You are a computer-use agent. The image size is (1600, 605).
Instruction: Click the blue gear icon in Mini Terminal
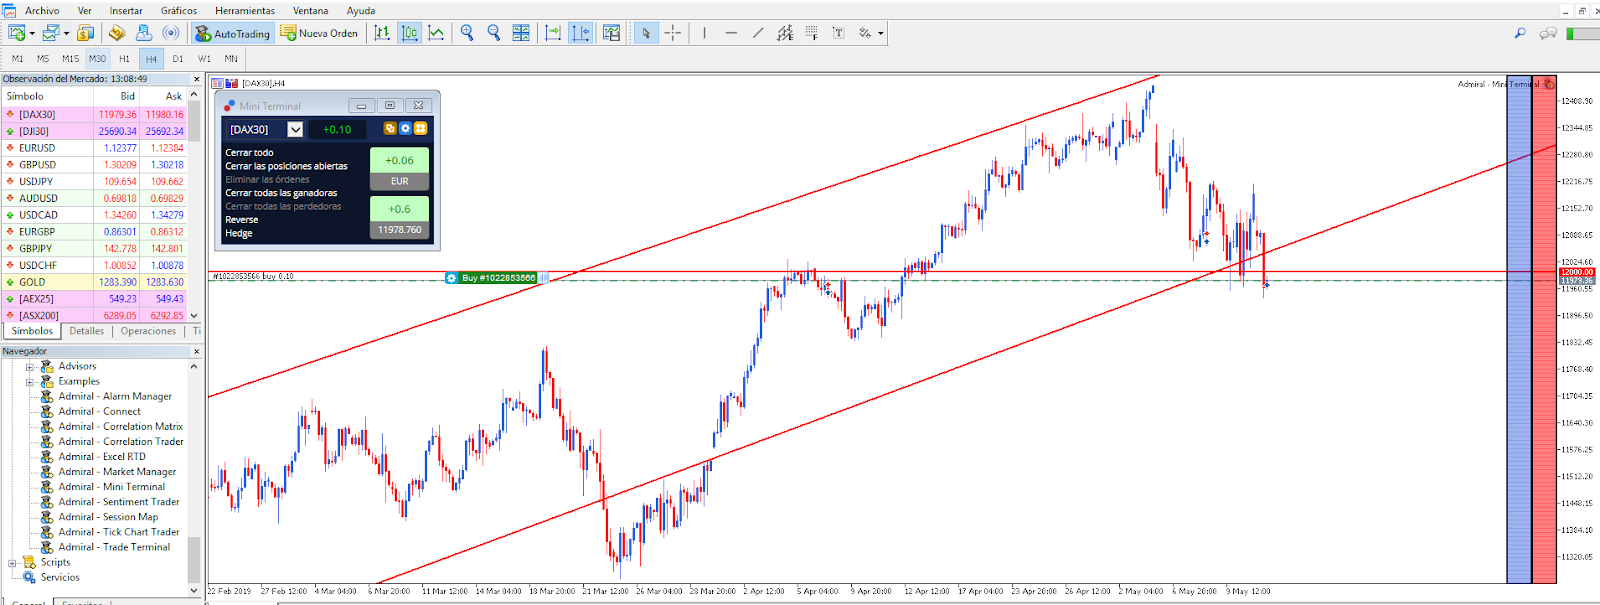tap(405, 128)
